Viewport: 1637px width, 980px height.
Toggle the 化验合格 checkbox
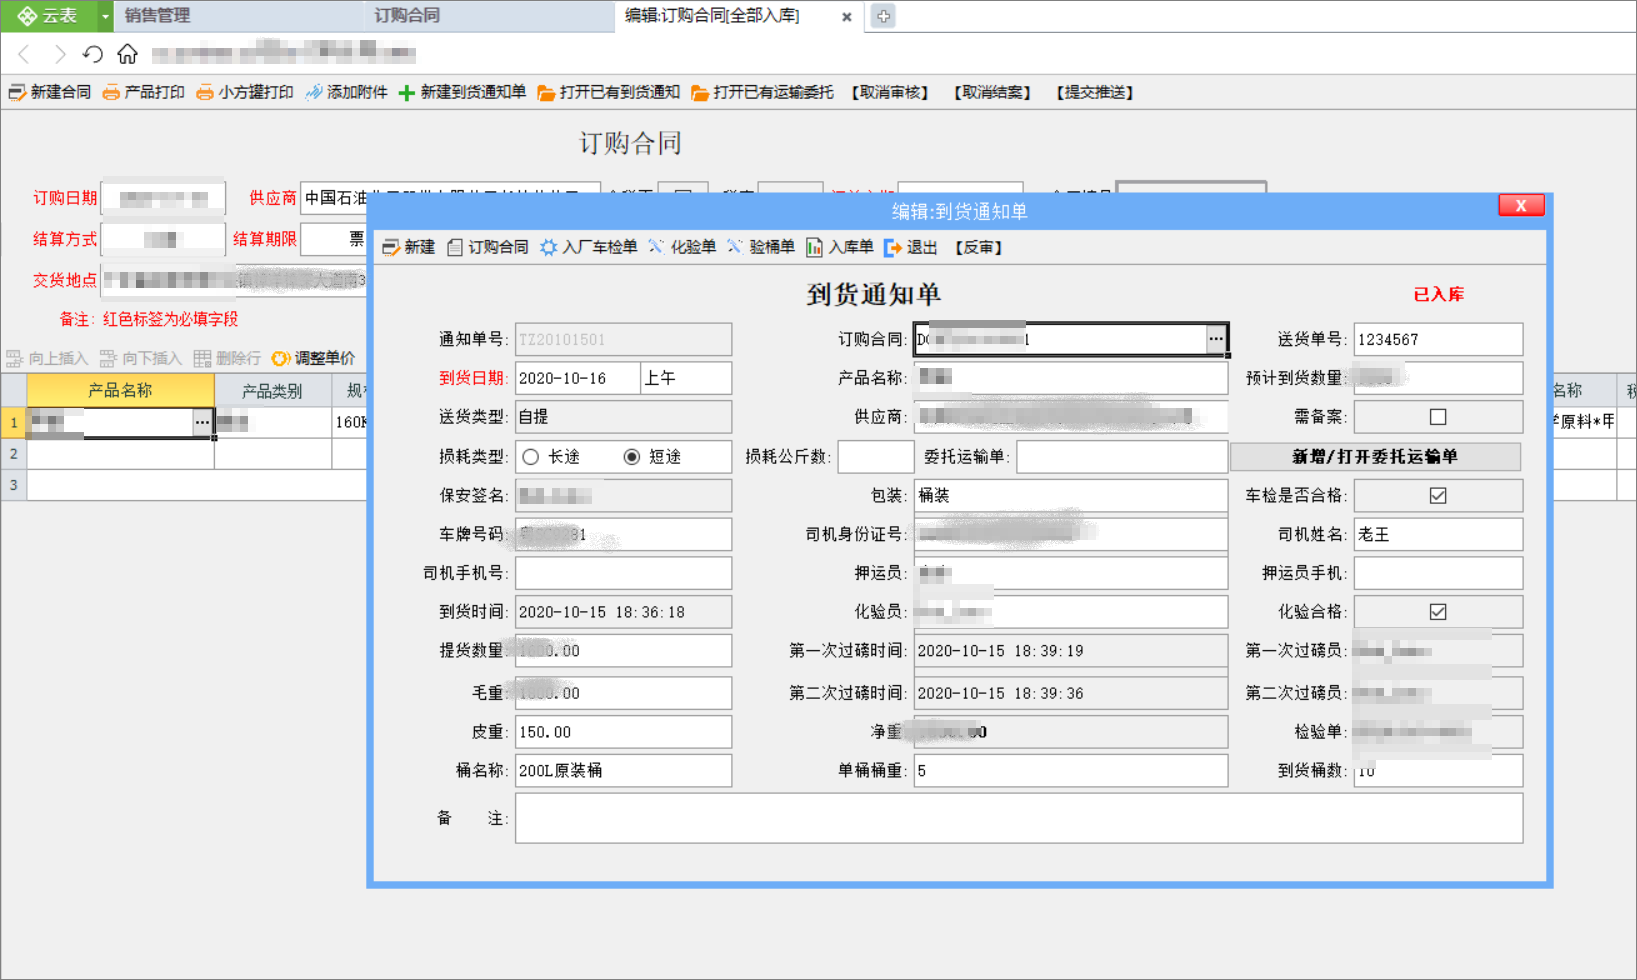tap(1438, 611)
